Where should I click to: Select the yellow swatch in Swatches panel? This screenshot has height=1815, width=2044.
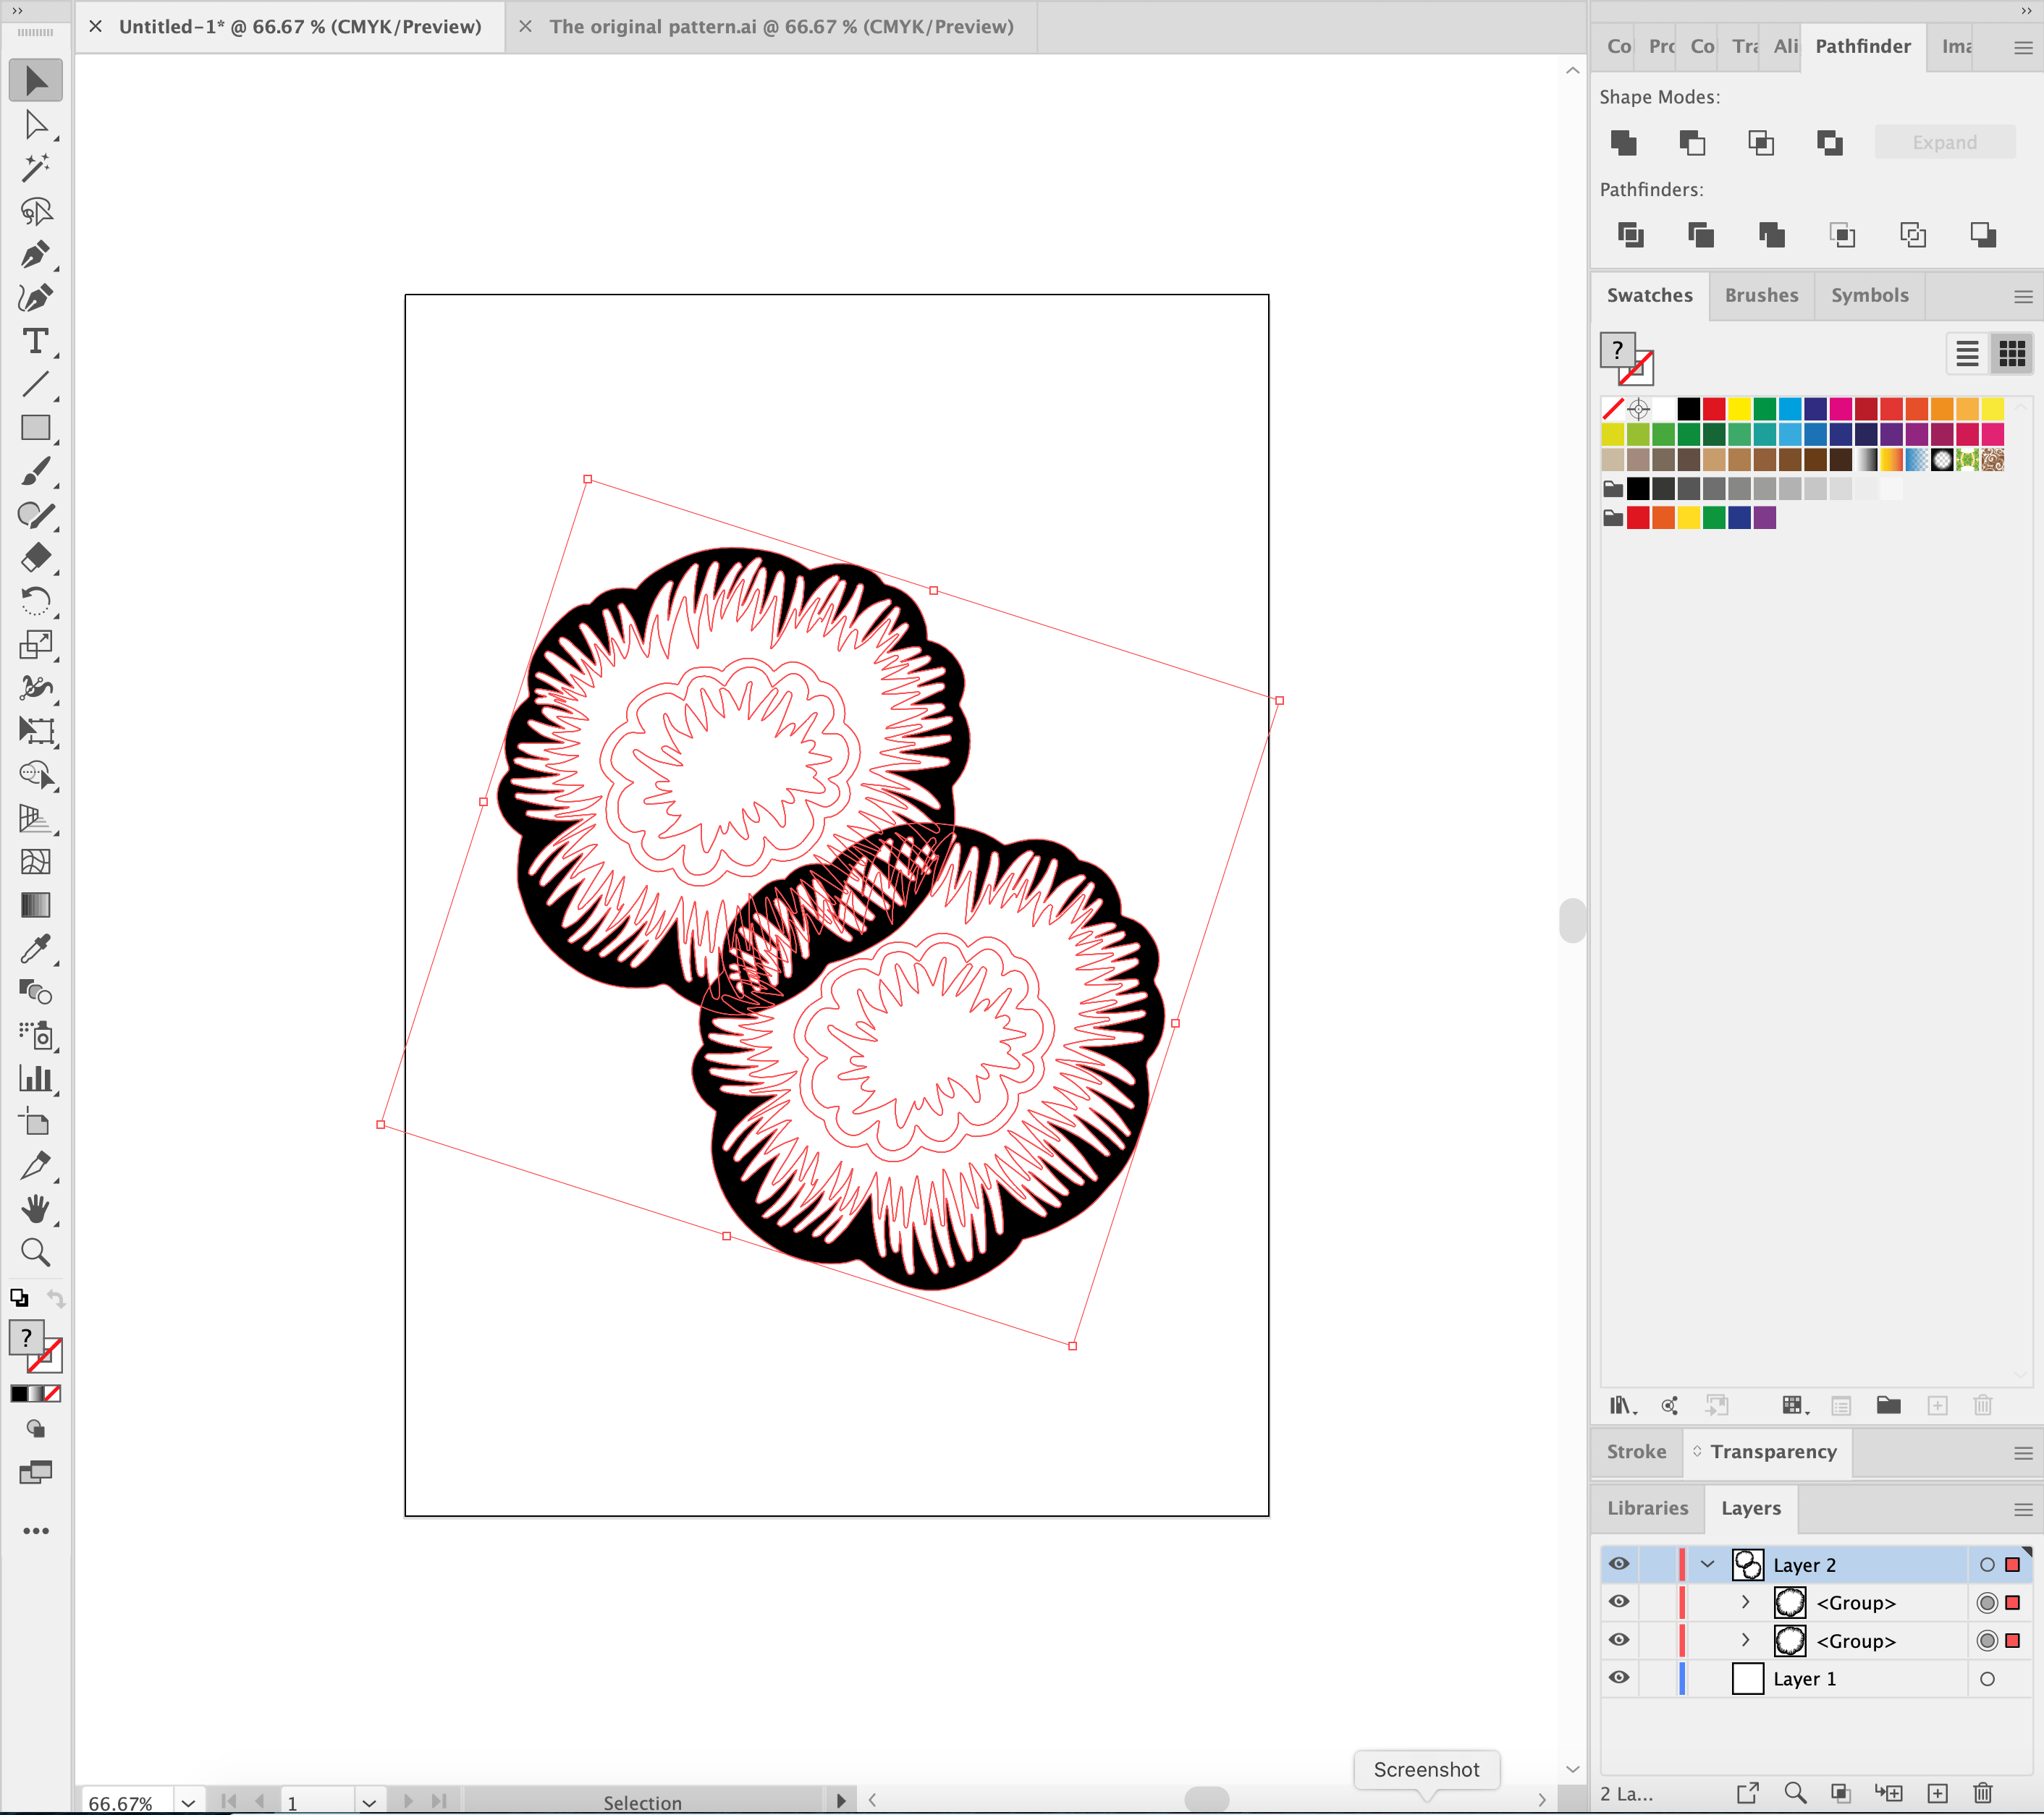pyautogui.click(x=1740, y=409)
